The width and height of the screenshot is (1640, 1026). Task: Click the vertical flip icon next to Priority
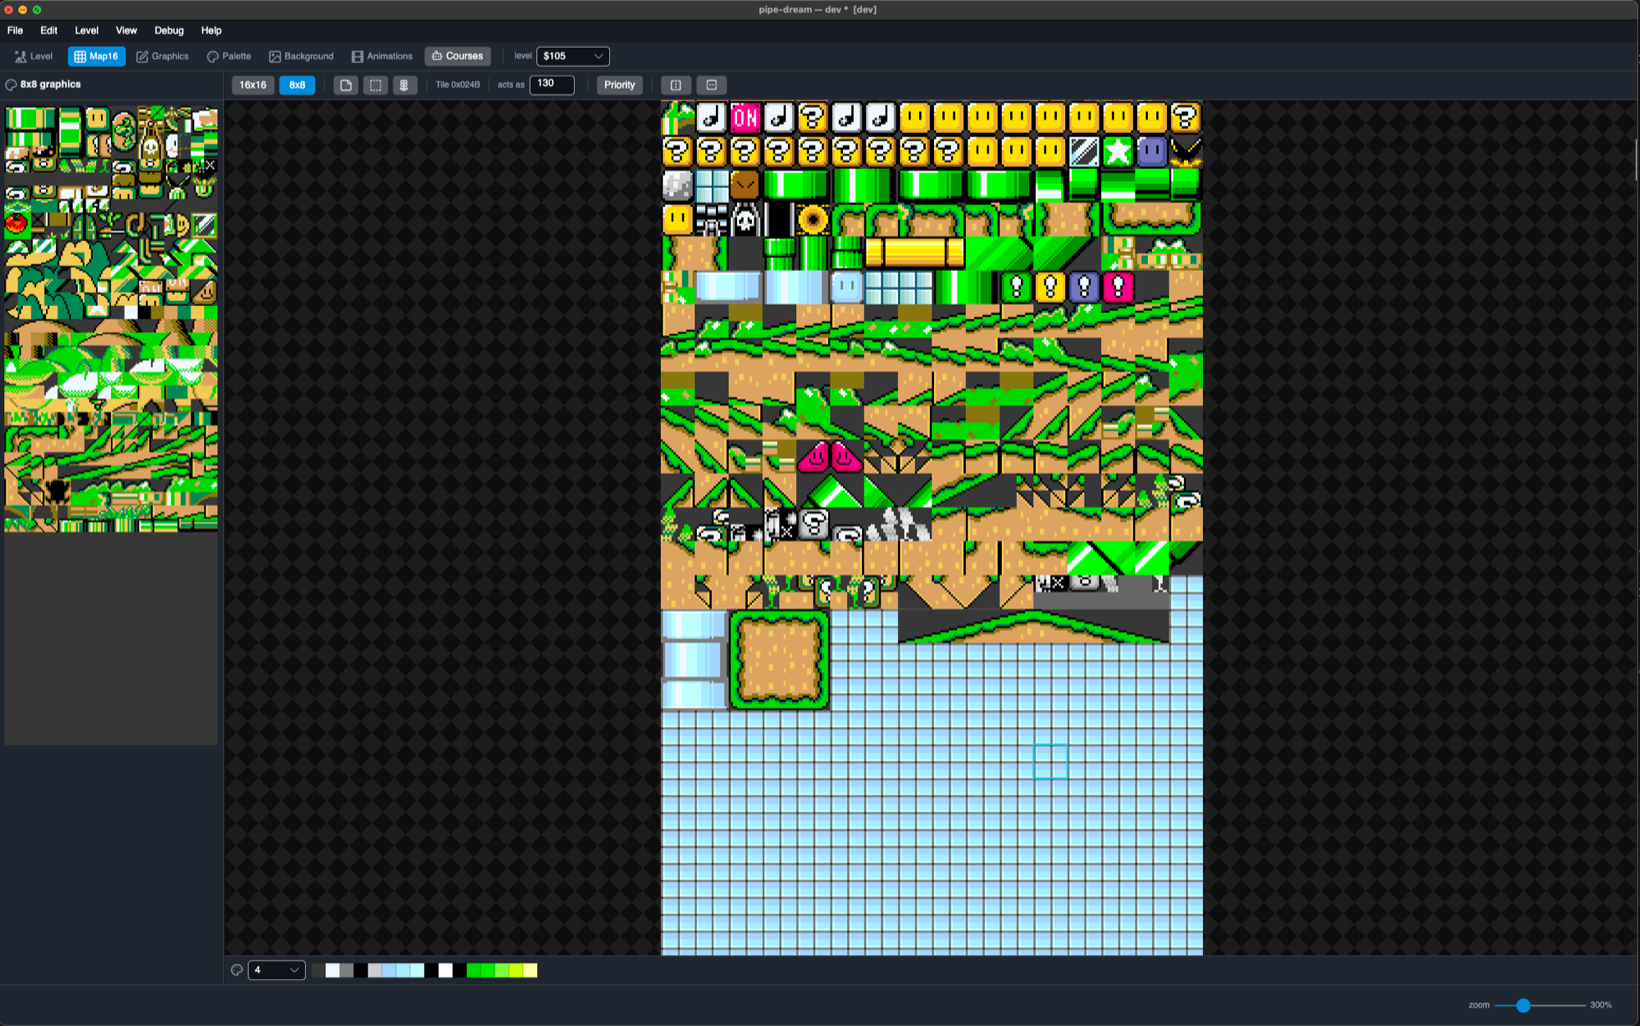(x=676, y=85)
